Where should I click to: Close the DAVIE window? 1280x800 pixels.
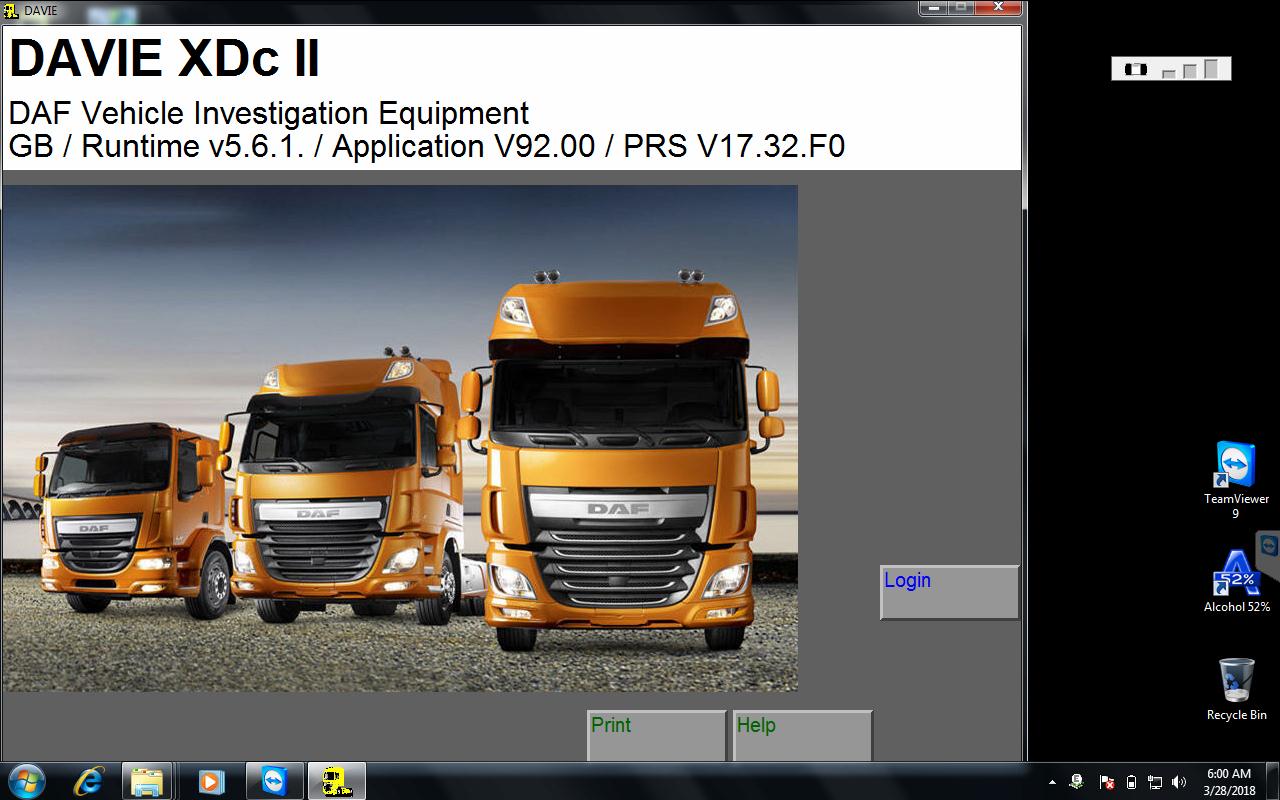[998, 8]
